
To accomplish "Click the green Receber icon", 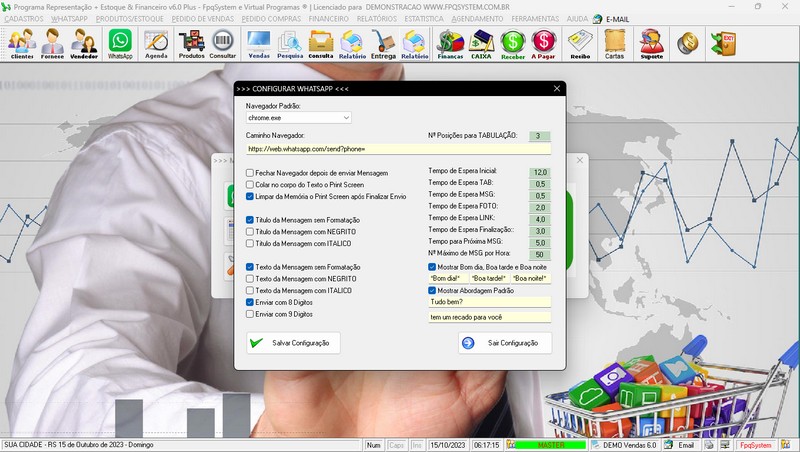I will 513,44.
